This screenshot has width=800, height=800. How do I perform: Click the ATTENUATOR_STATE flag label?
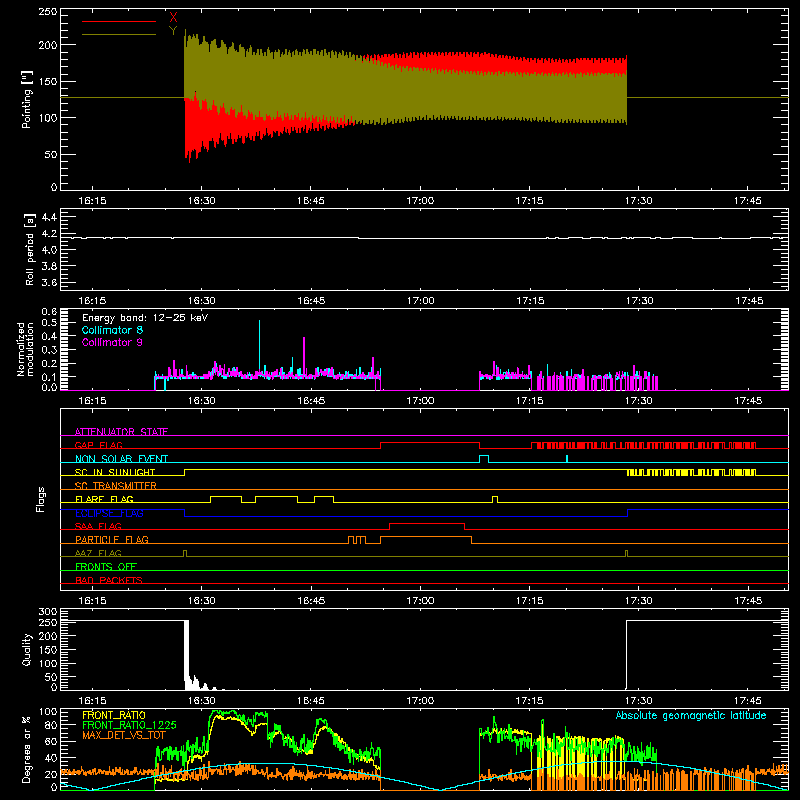click(x=121, y=432)
